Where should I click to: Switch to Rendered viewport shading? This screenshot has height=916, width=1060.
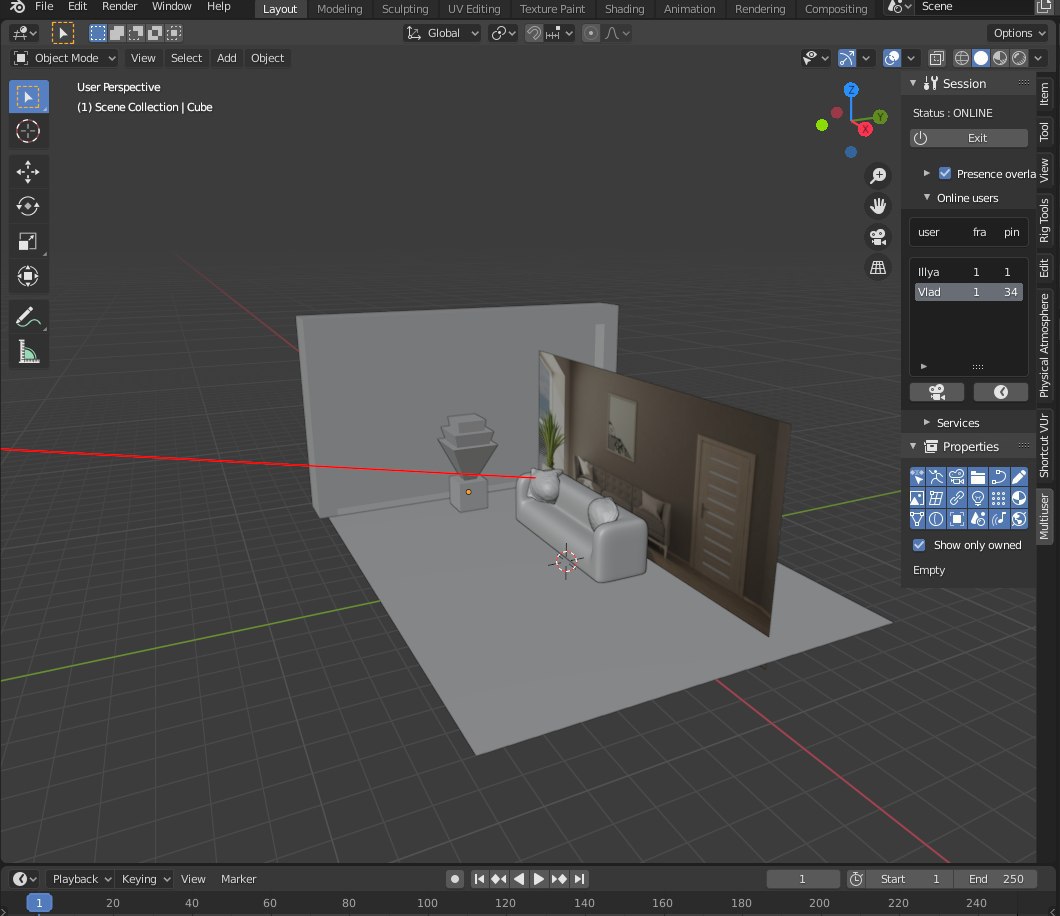pos(1019,58)
